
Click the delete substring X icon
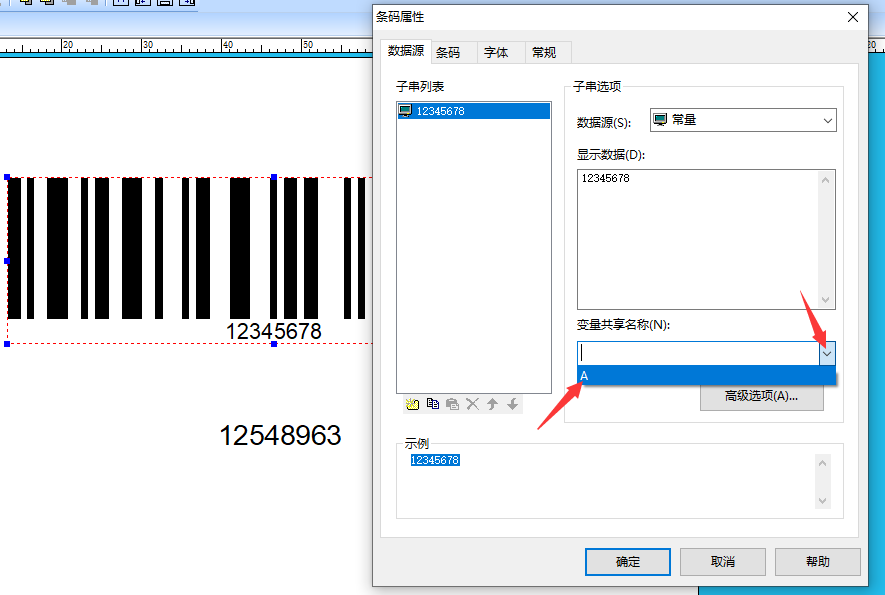click(x=472, y=404)
